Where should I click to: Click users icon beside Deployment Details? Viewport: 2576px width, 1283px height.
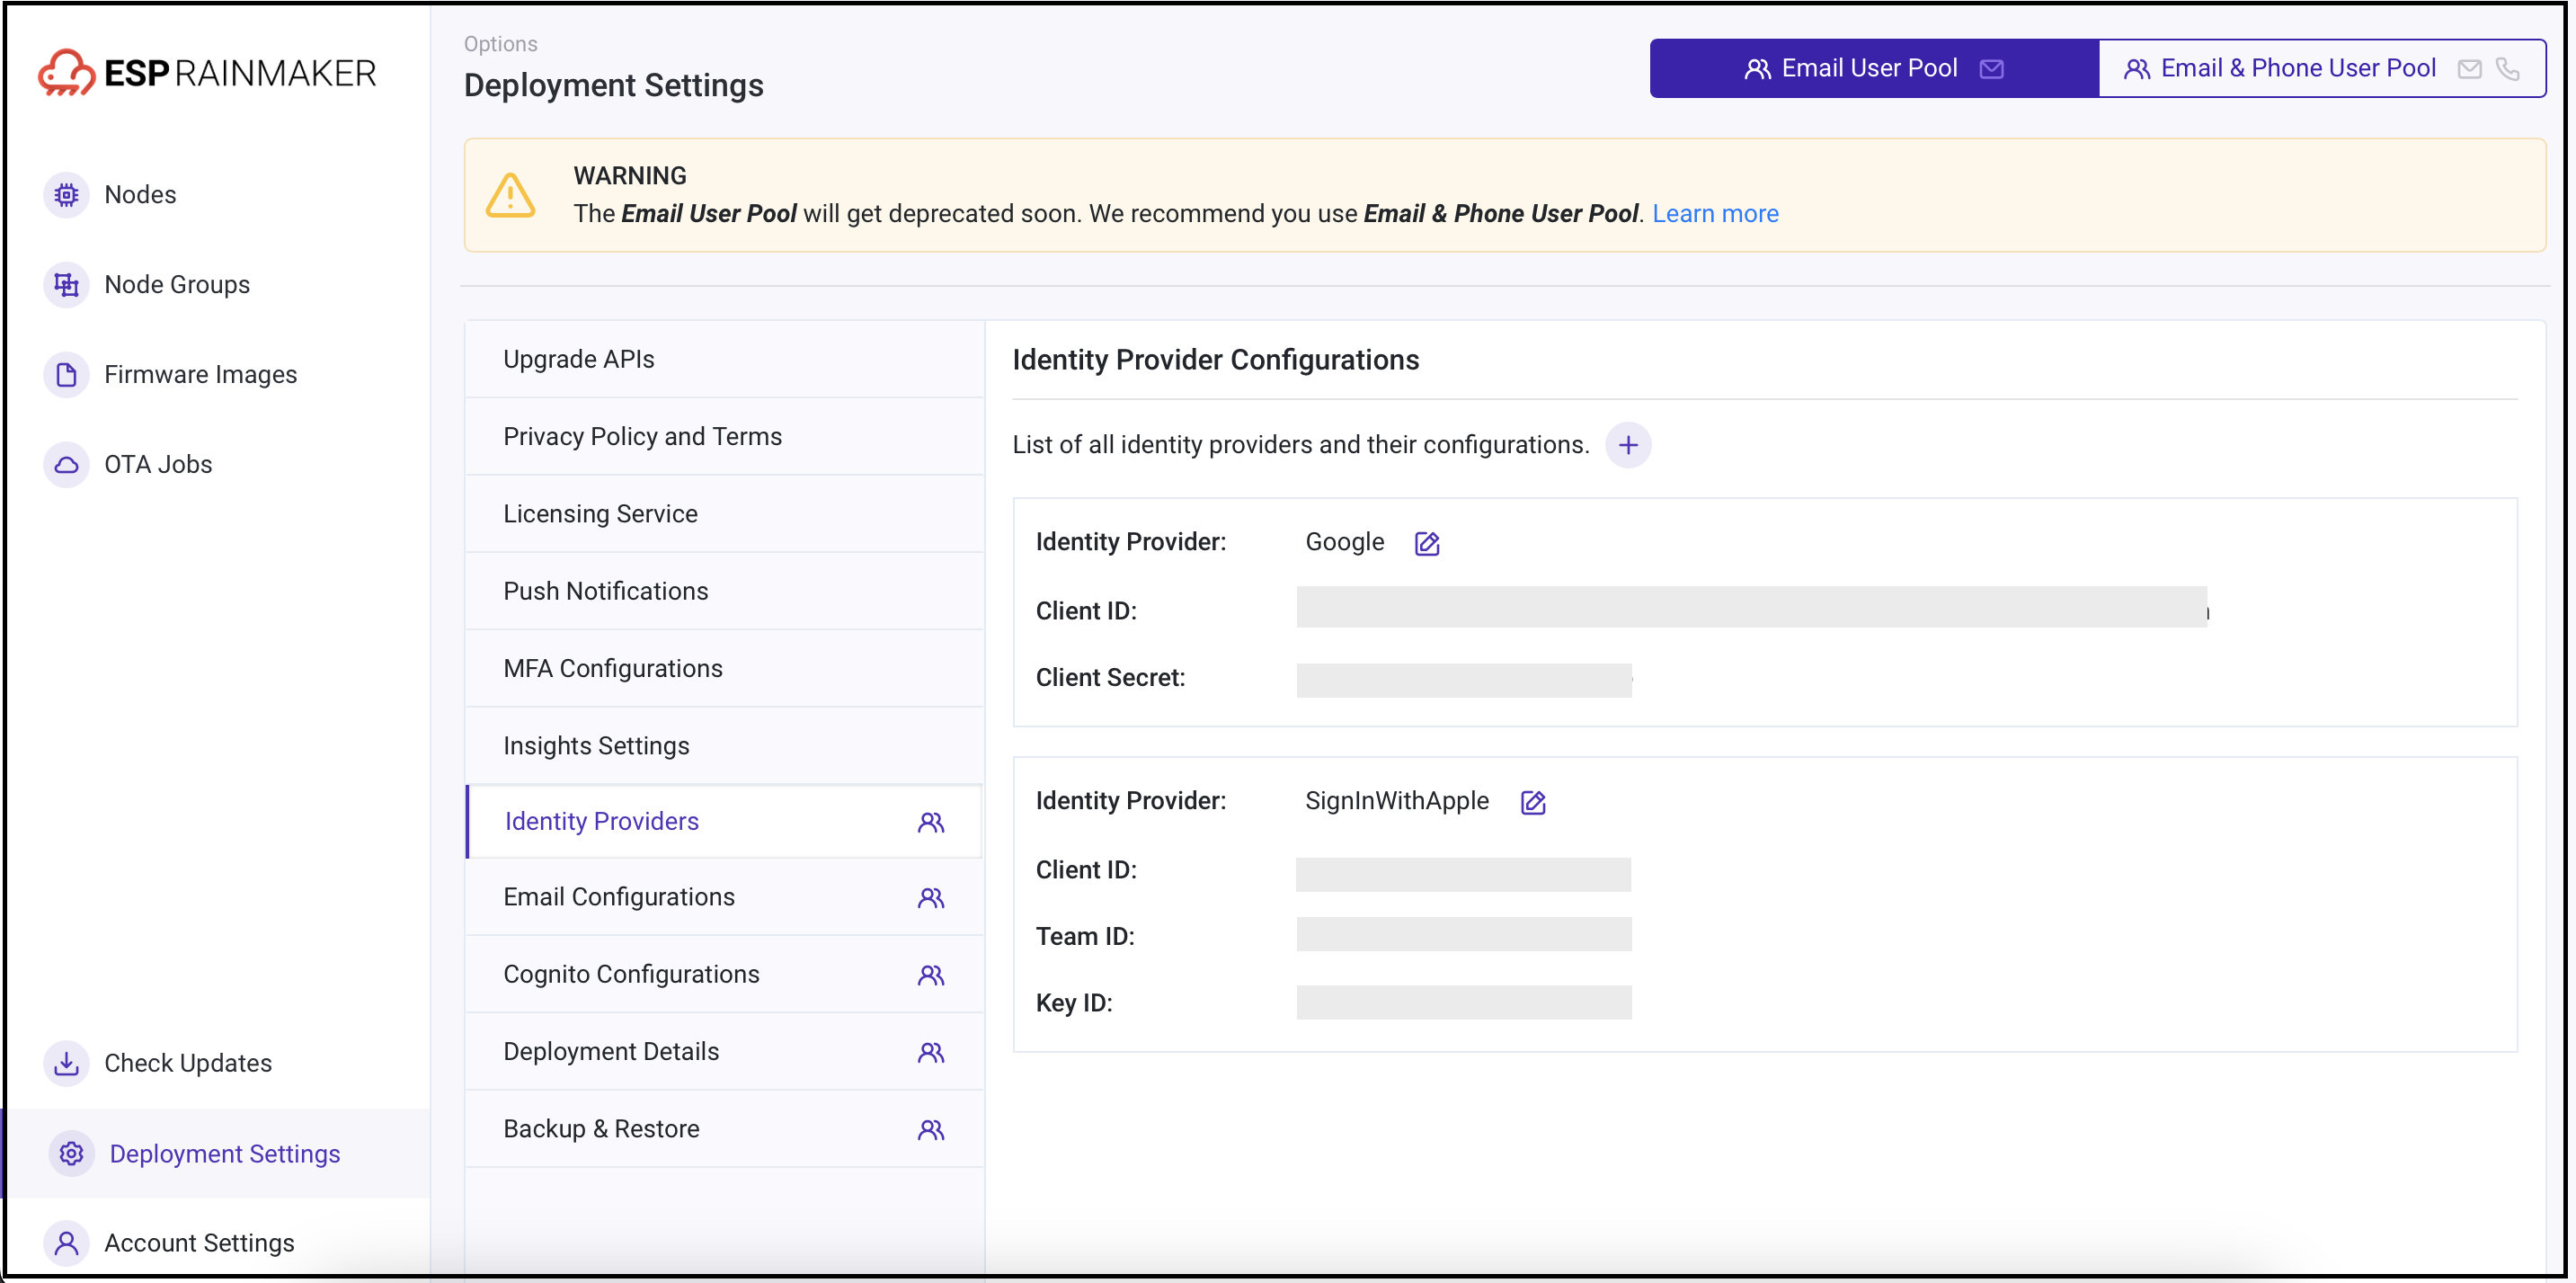click(x=931, y=1052)
